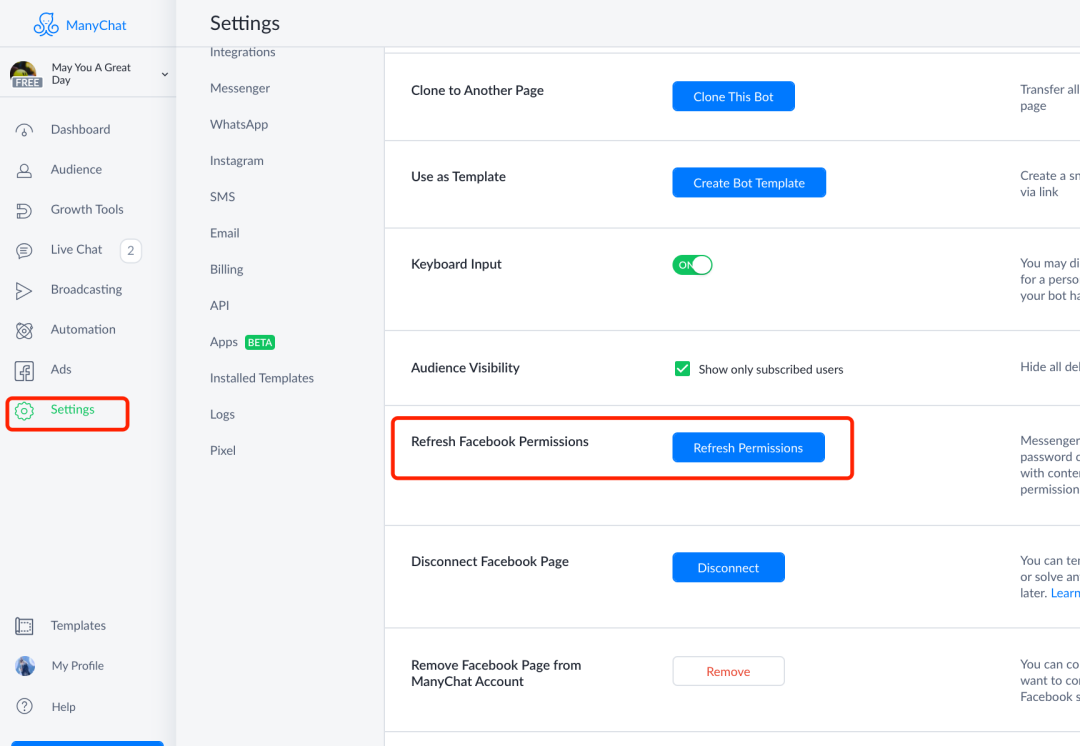Screen dimensions: 1080x746
Task: Uncheck Show only subscribed users
Action: point(682,369)
